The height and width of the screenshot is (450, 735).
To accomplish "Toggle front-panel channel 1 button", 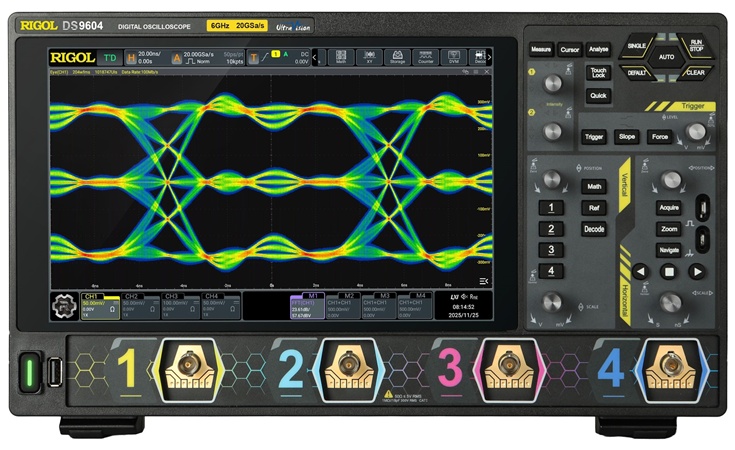I will [x=551, y=208].
